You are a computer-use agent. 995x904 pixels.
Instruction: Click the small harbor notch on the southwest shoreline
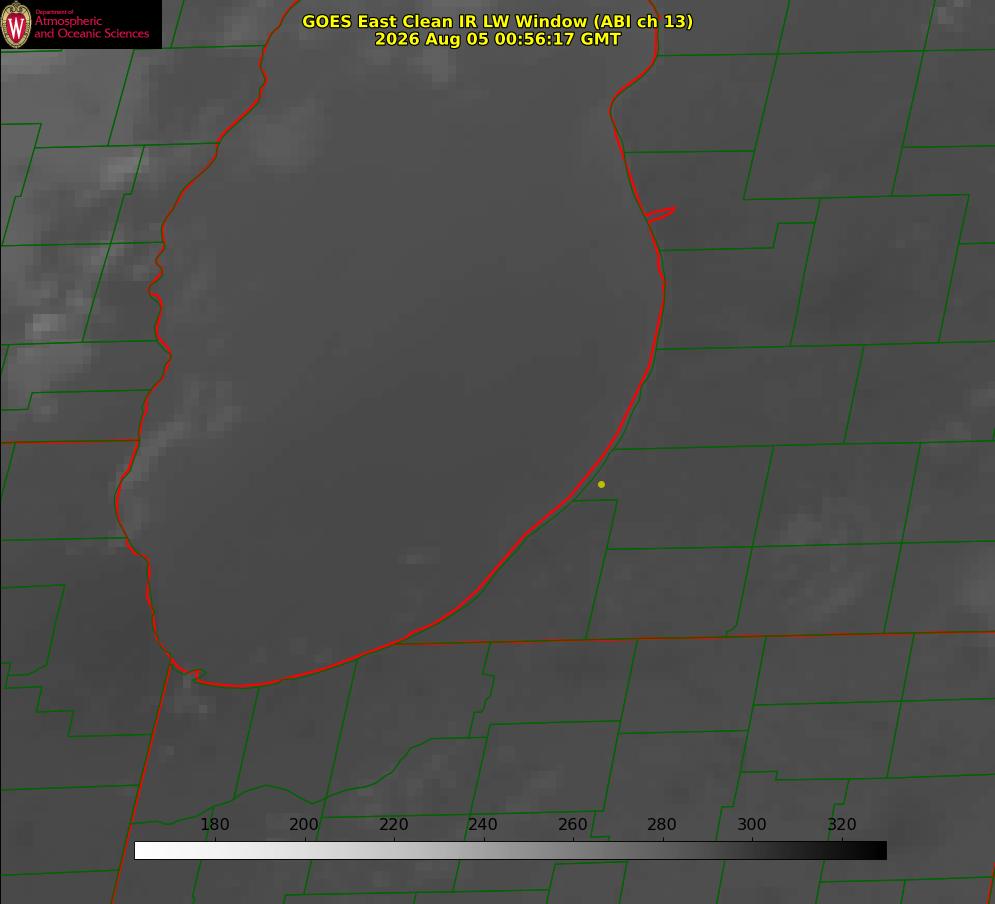tap(188, 673)
